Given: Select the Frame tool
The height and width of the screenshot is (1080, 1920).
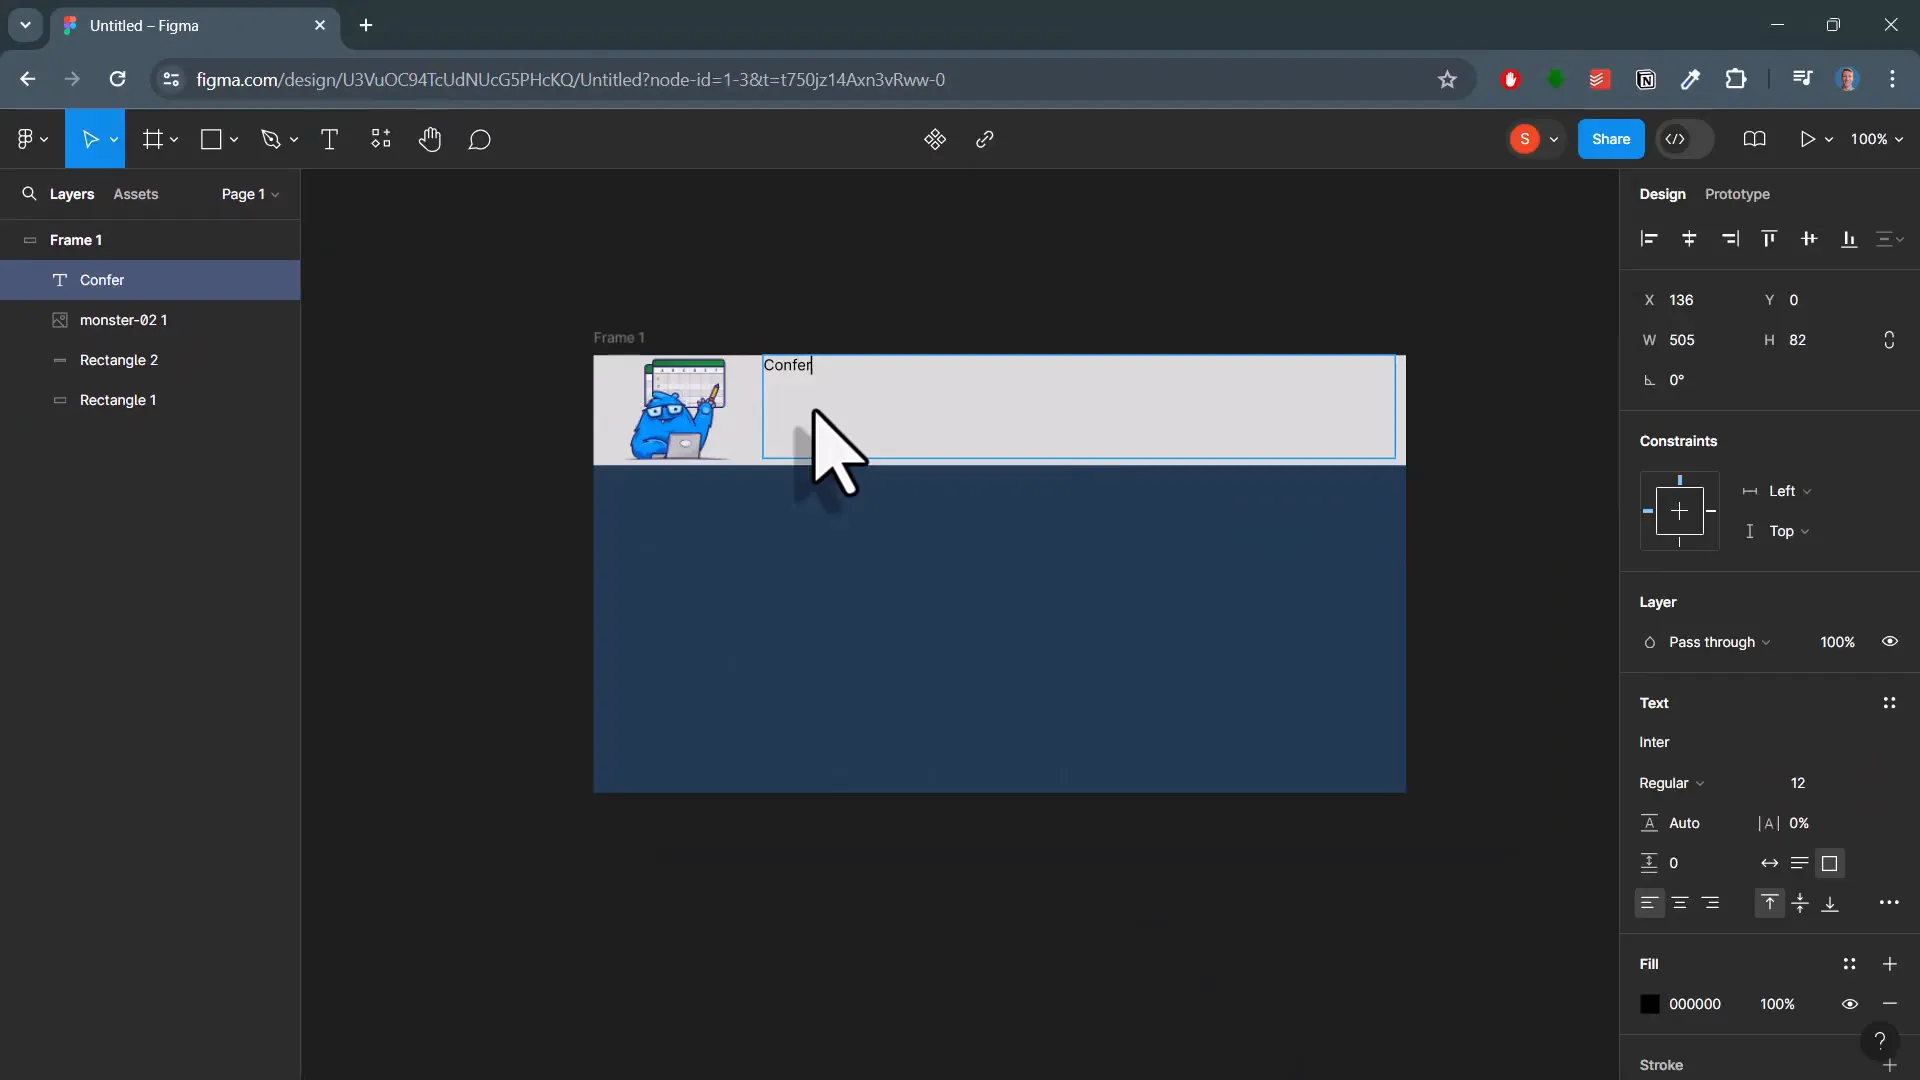Looking at the screenshot, I should point(153,139).
